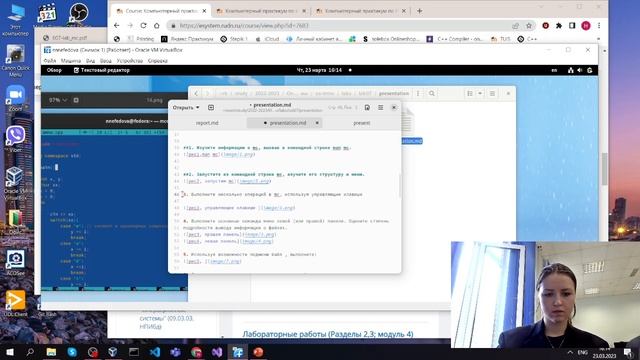Open the GNOME power icon
This screenshot has height=360, width=640.
pyautogui.click(x=589, y=70)
